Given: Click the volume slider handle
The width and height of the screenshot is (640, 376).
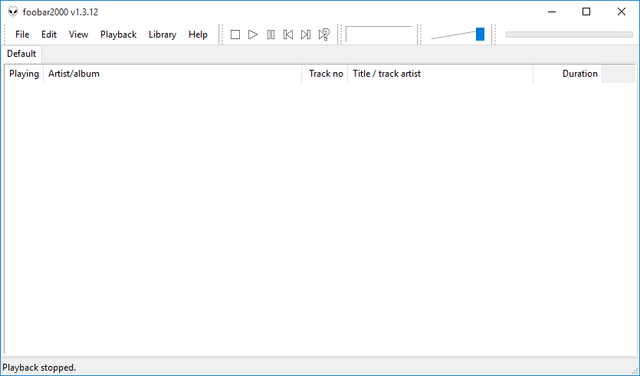Looking at the screenshot, I should (x=480, y=34).
